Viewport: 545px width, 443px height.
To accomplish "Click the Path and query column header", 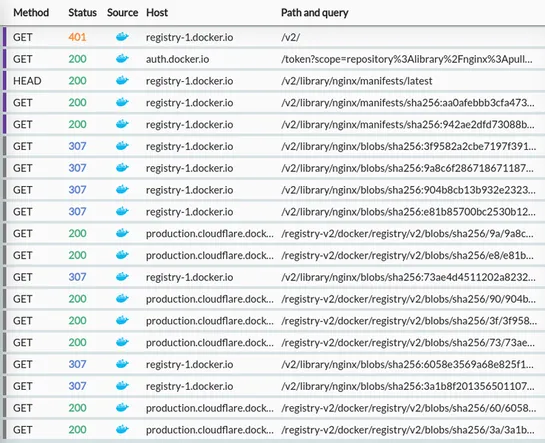I will 315,13.
